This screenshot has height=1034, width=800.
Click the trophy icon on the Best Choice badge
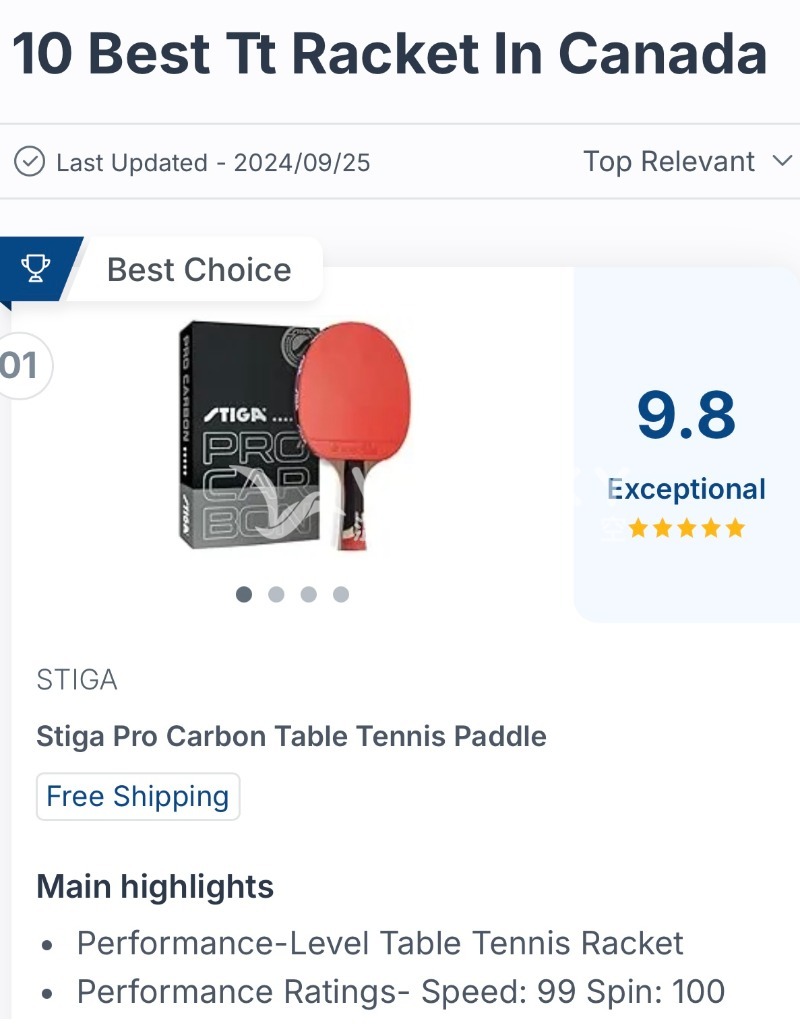[36, 268]
